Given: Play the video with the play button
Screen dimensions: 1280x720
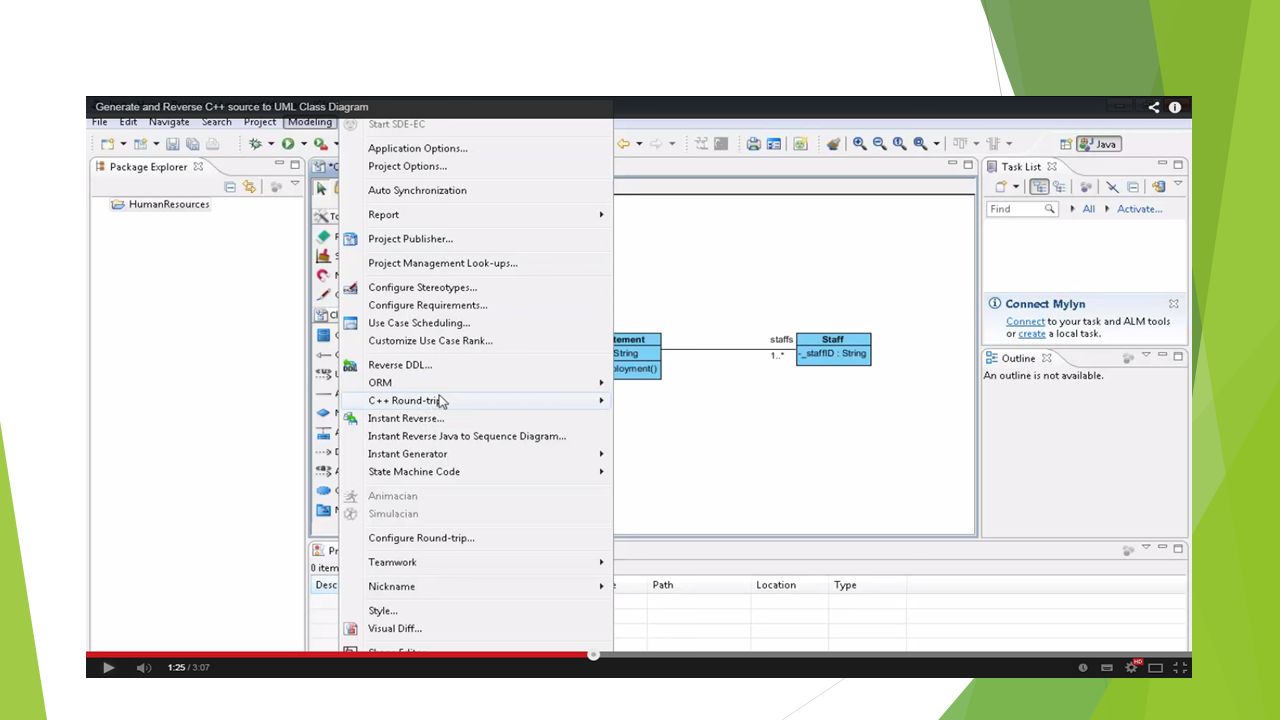Looking at the screenshot, I should (109, 667).
